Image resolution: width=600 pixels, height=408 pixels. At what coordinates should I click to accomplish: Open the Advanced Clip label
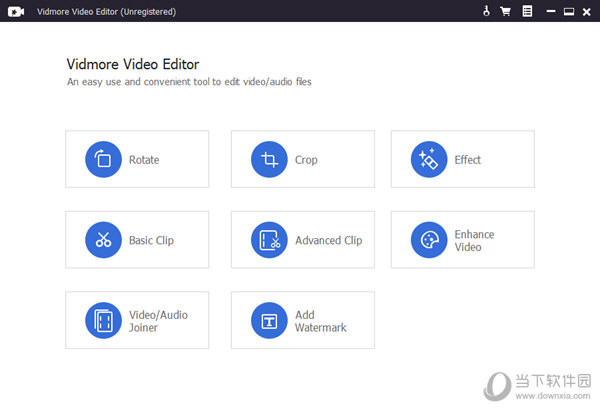328,240
